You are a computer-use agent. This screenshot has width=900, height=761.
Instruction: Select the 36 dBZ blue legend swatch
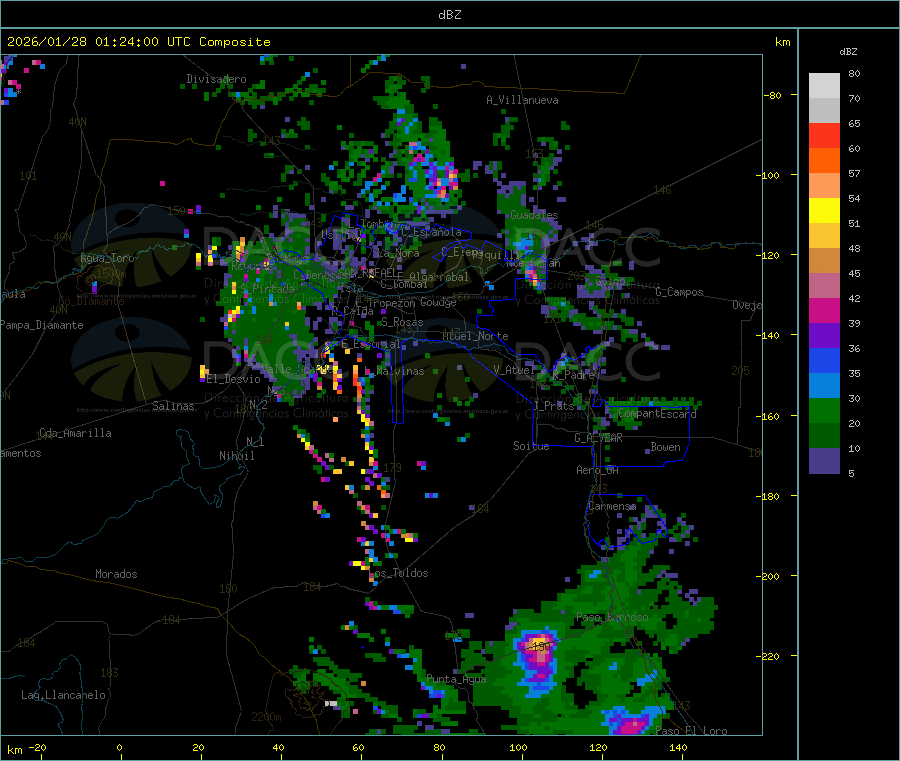tap(824, 360)
